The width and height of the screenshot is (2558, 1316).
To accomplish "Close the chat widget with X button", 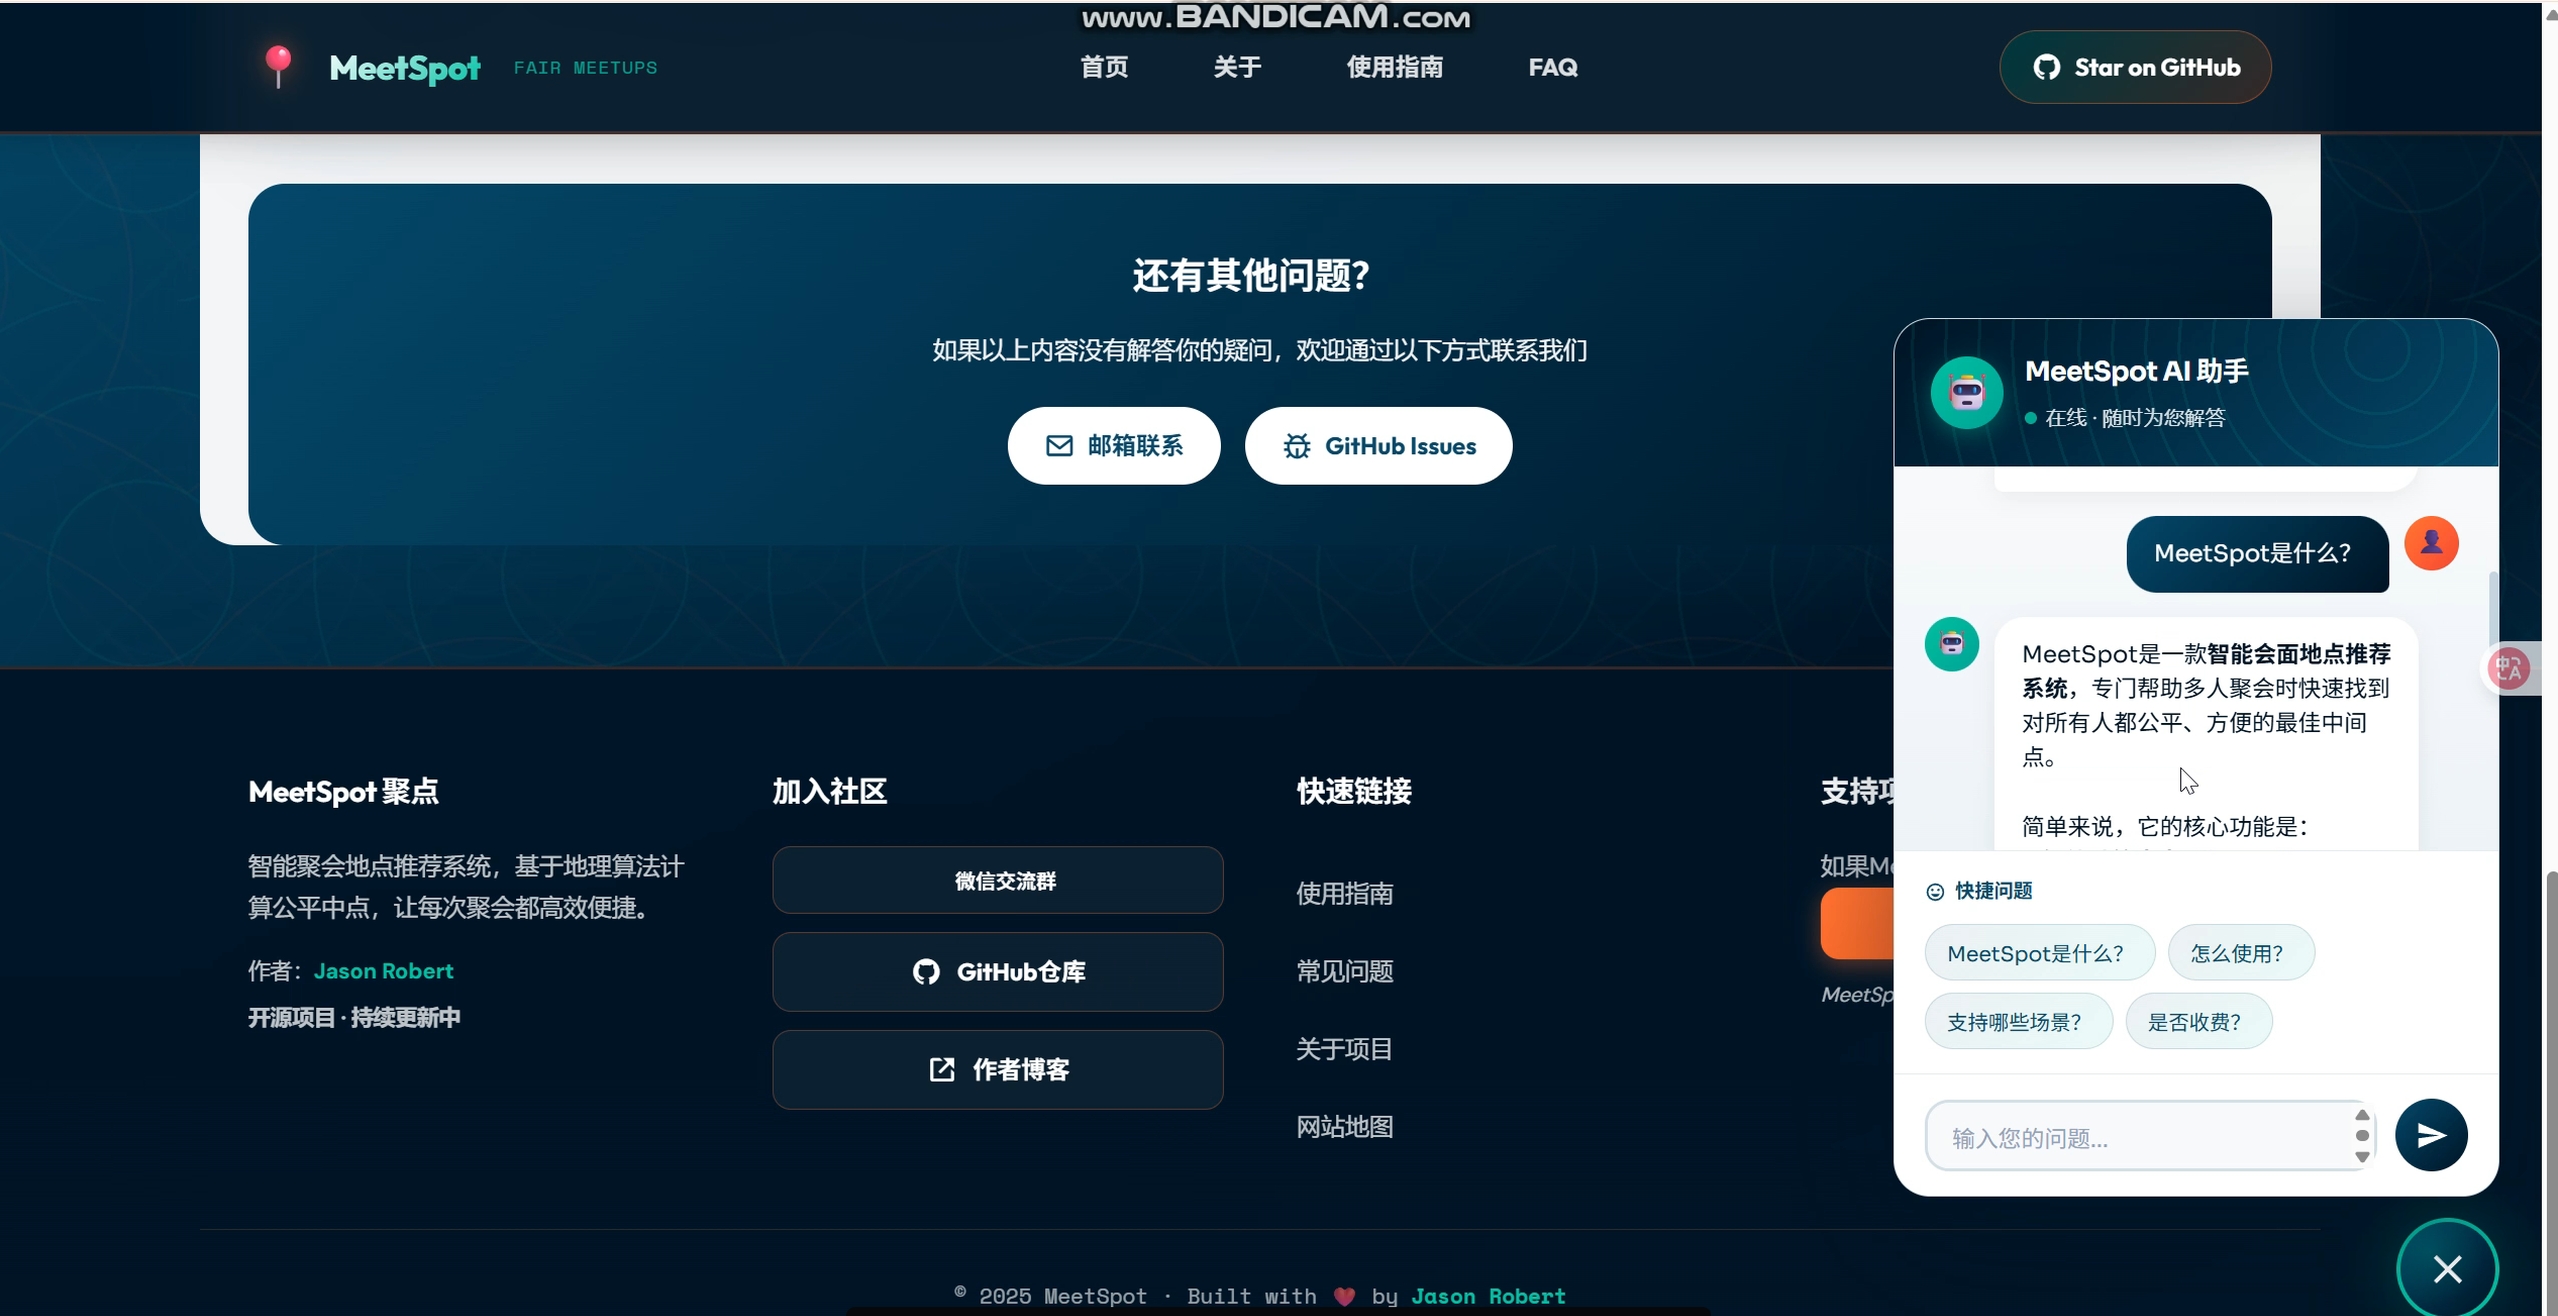I will pyautogui.click(x=2446, y=1268).
